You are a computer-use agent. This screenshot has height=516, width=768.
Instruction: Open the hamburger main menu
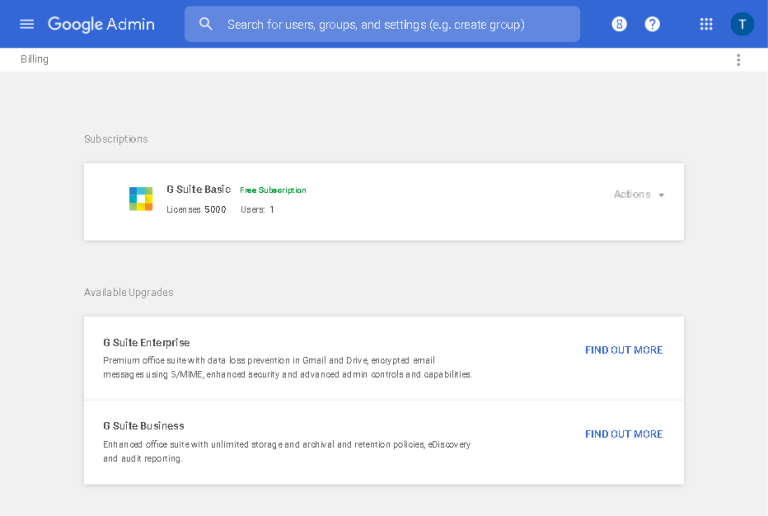pyautogui.click(x=27, y=24)
